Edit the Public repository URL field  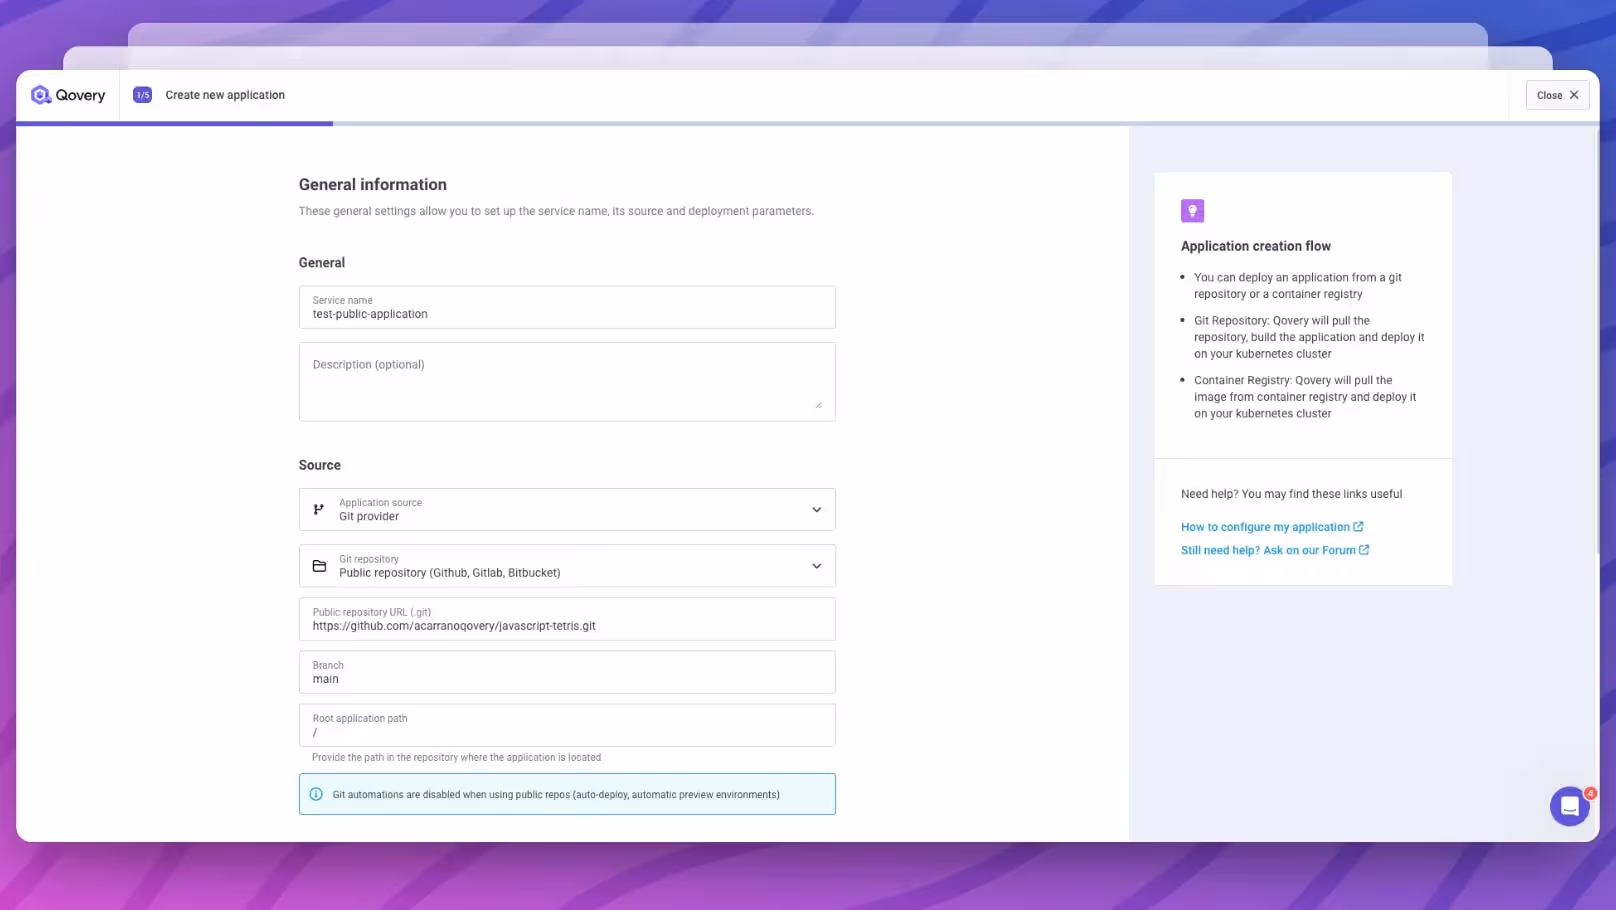pos(567,619)
